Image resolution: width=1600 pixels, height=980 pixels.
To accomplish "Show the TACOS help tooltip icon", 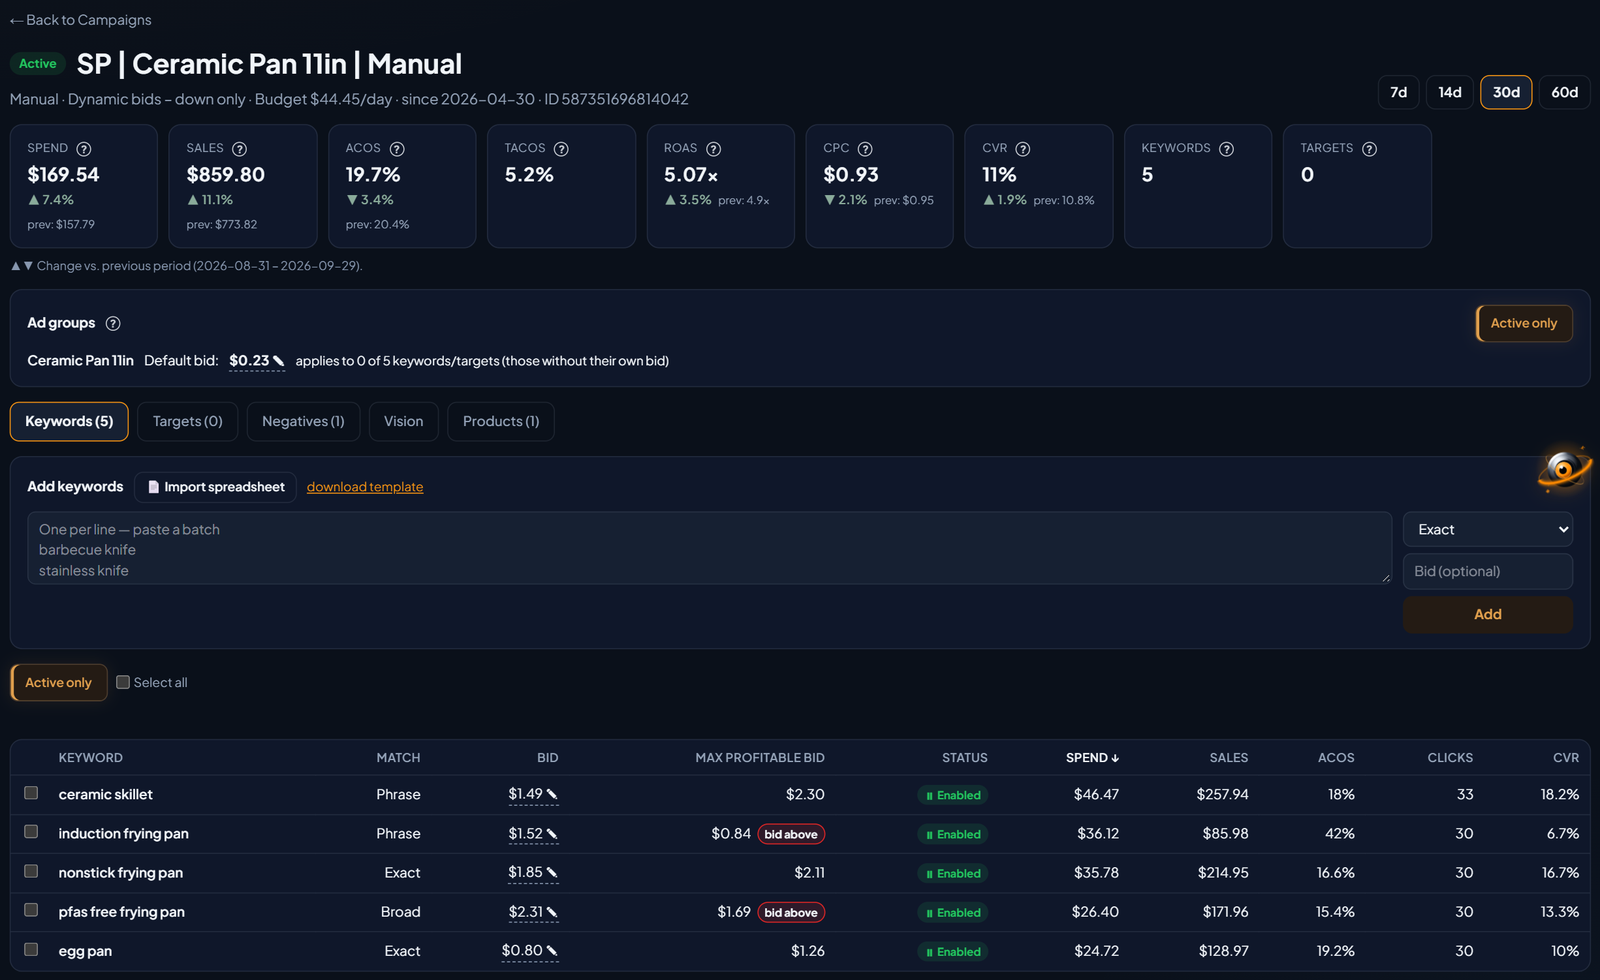I will pyautogui.click(x=561, y=149).
